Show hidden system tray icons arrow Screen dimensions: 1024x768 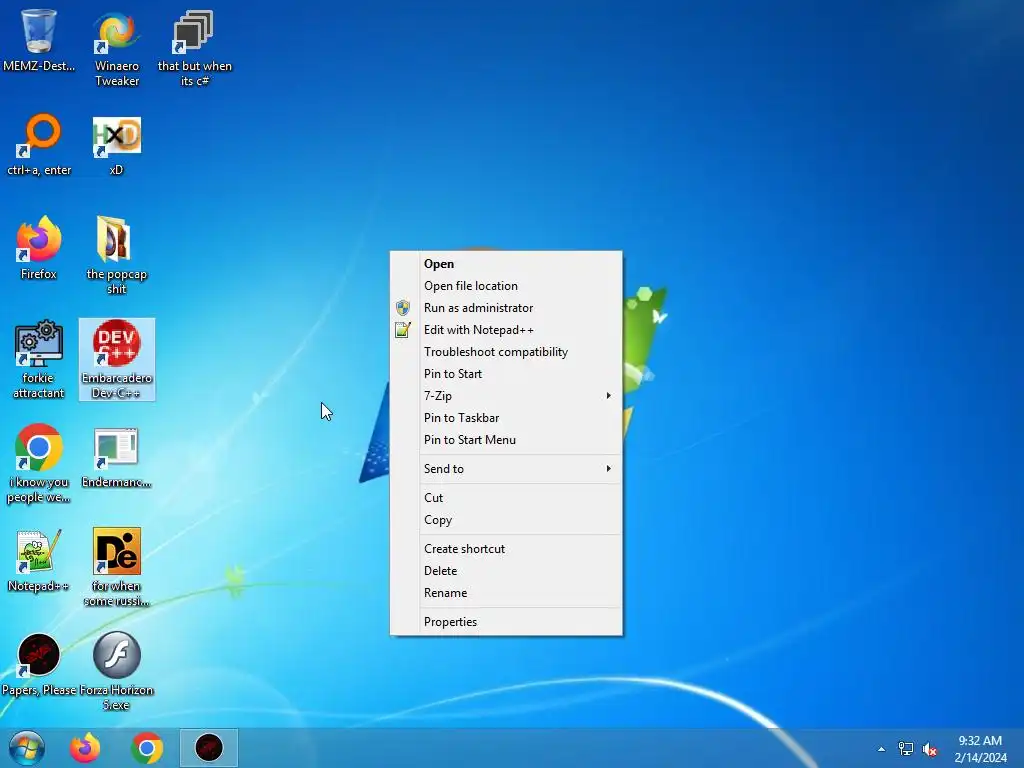882,749
